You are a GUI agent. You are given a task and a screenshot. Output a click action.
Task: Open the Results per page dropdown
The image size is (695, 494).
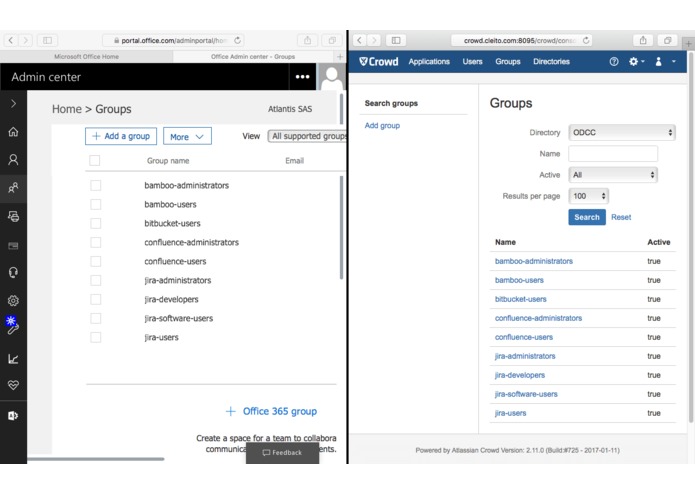pos(588,196)
